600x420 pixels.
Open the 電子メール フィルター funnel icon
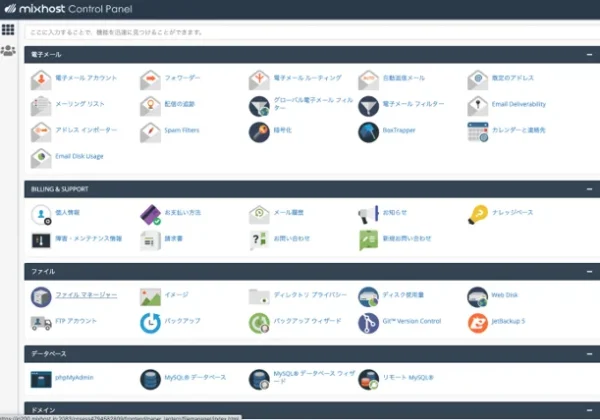pyautogui.click(x=368, y=106)
